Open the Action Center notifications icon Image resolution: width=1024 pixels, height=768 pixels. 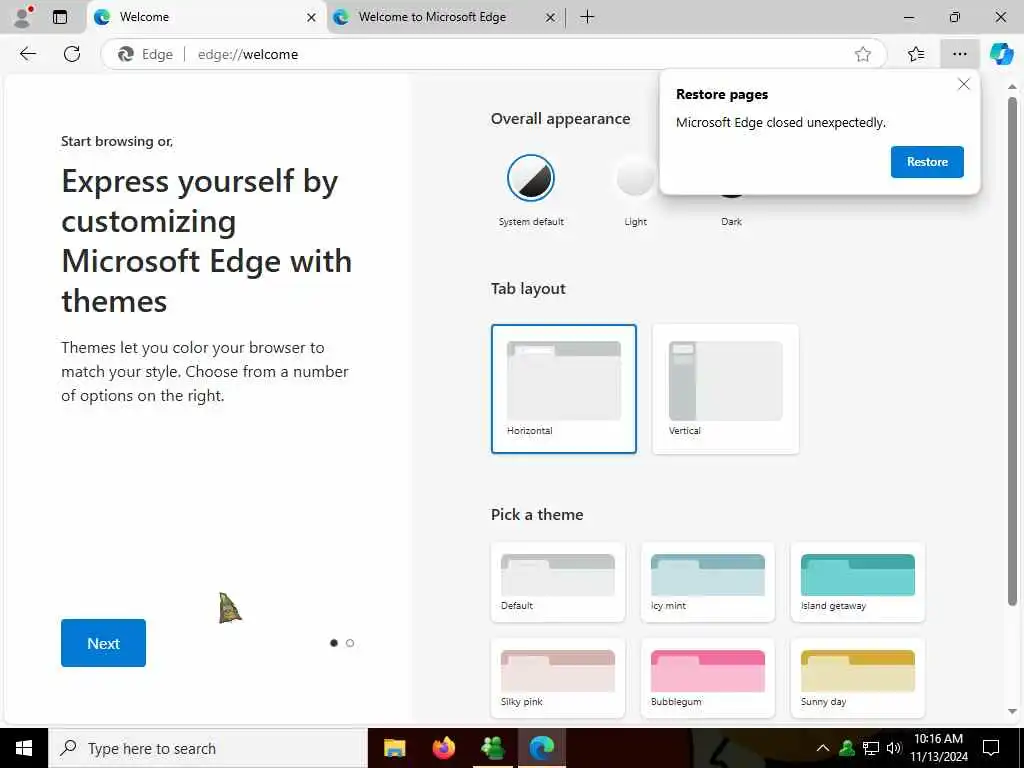991,748
